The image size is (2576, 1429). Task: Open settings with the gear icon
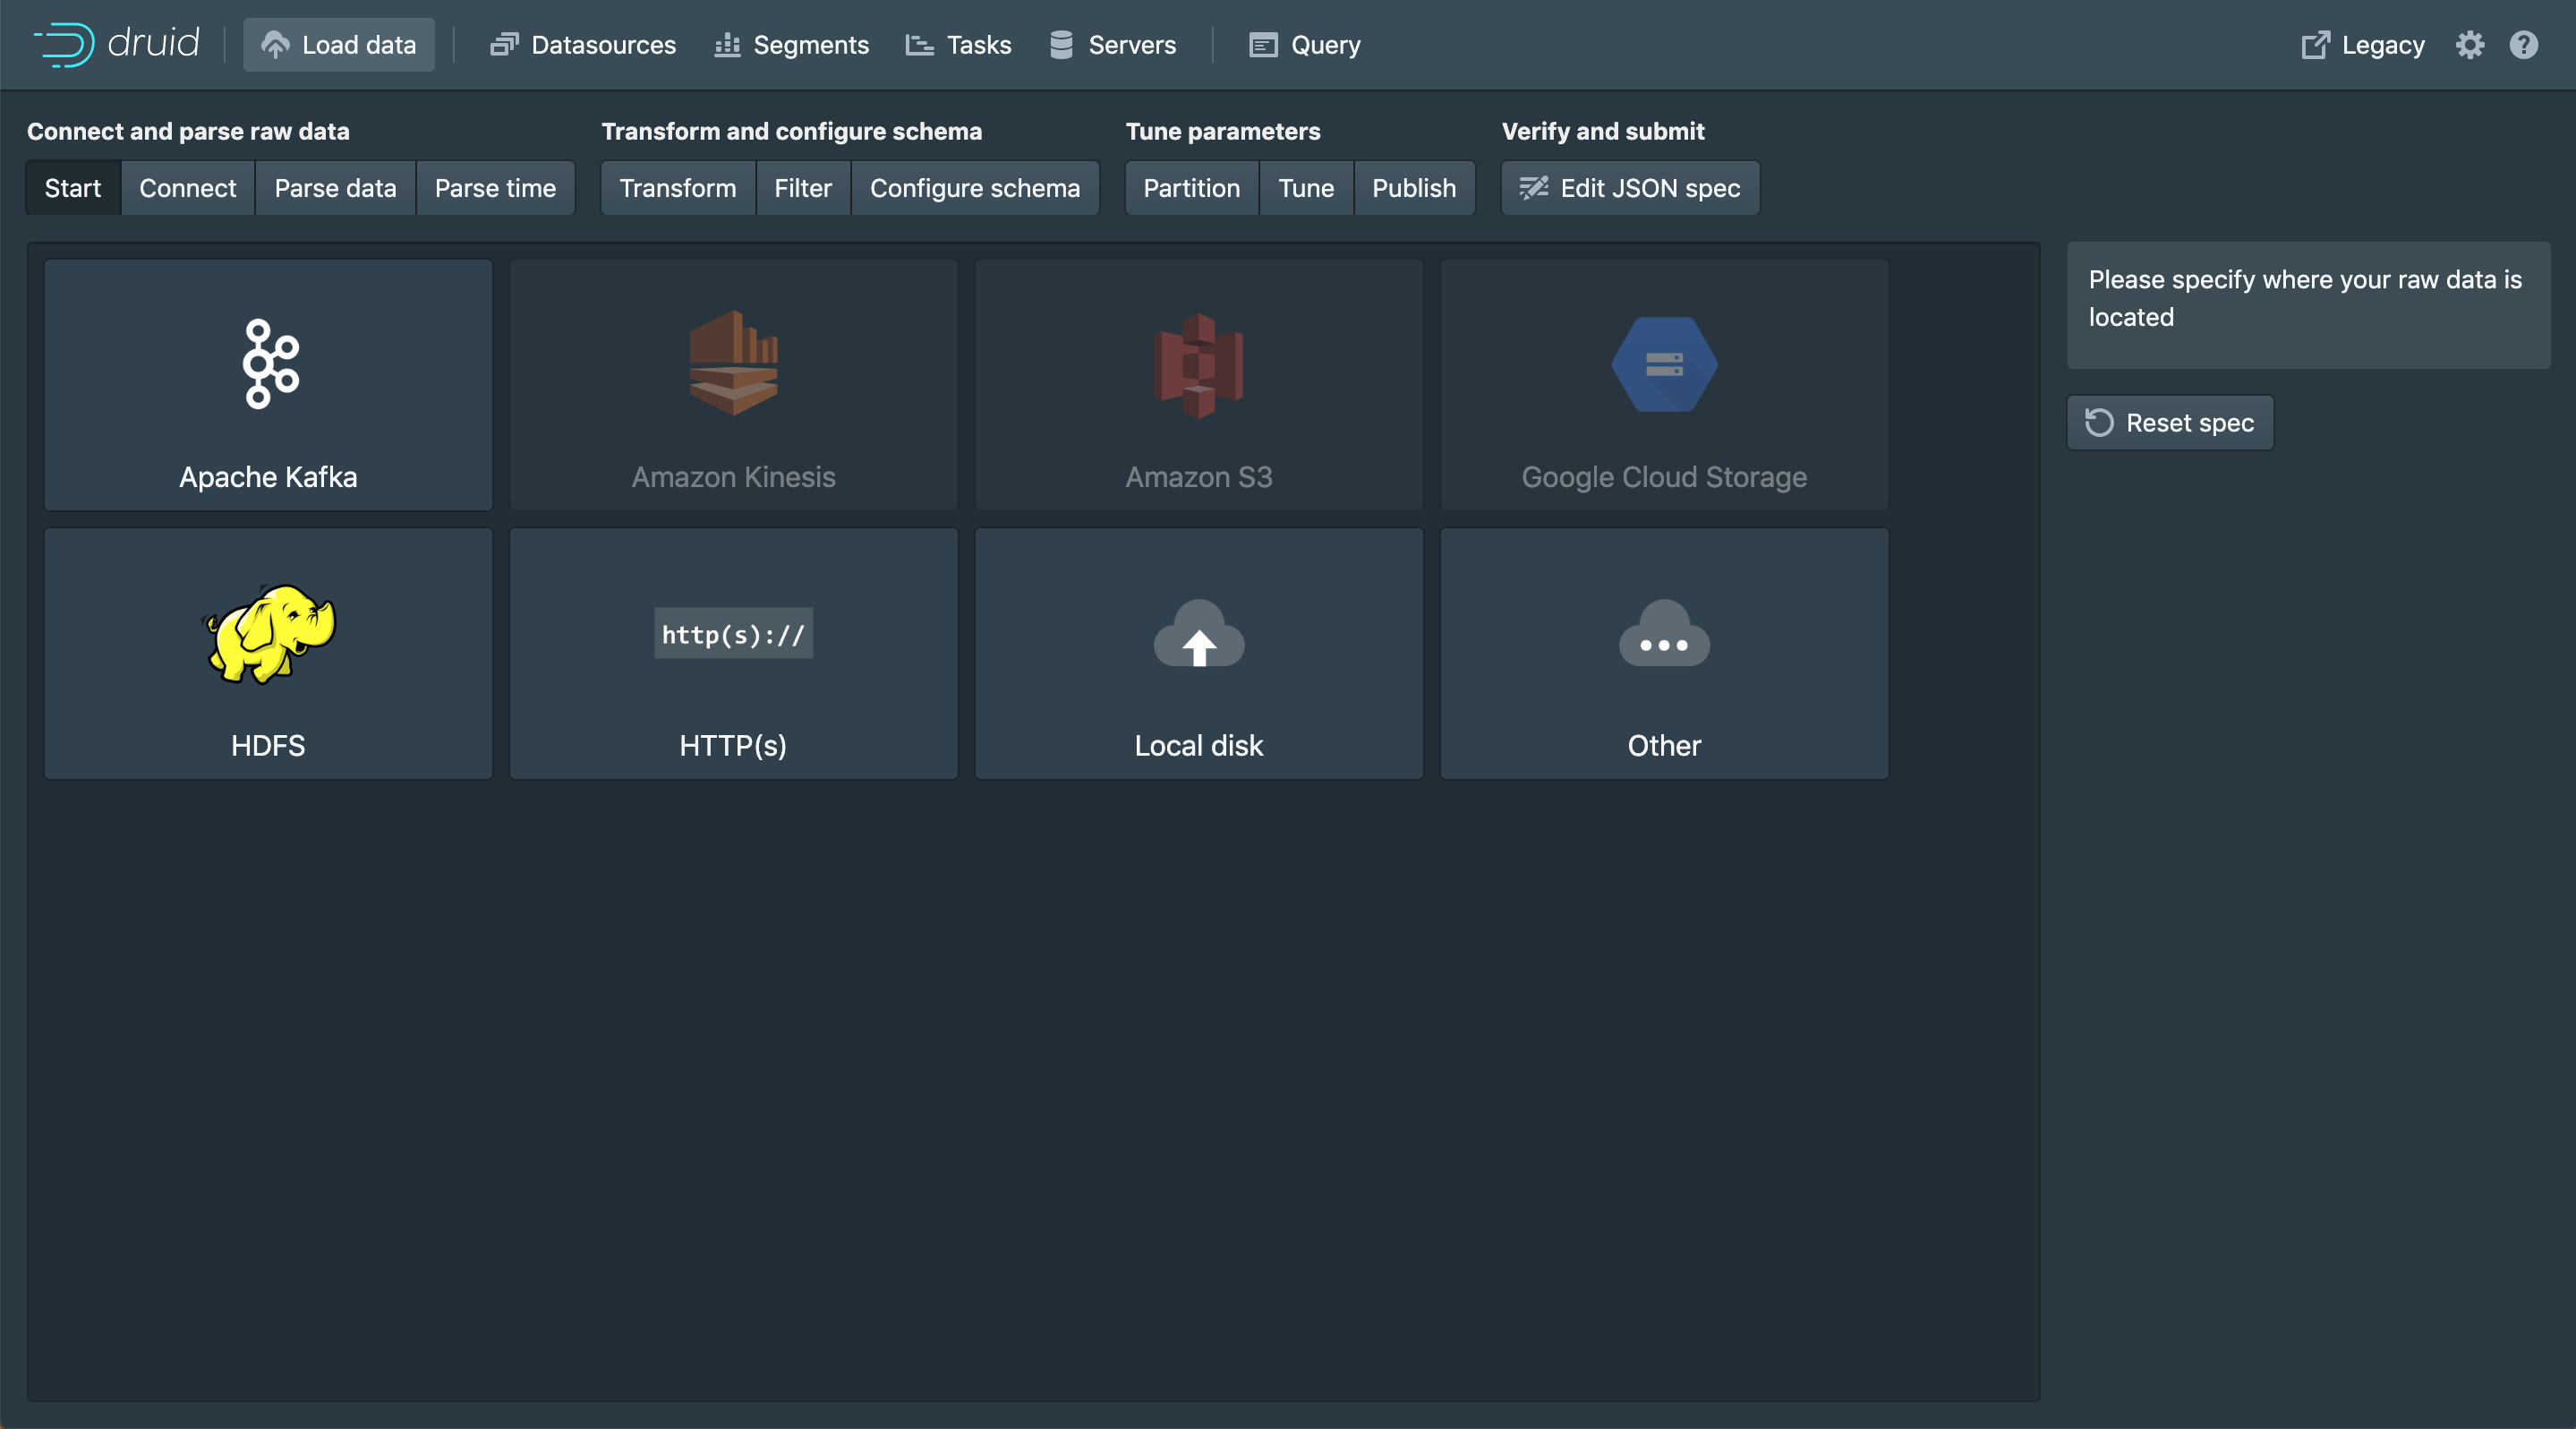click(x=2469, y=45)
